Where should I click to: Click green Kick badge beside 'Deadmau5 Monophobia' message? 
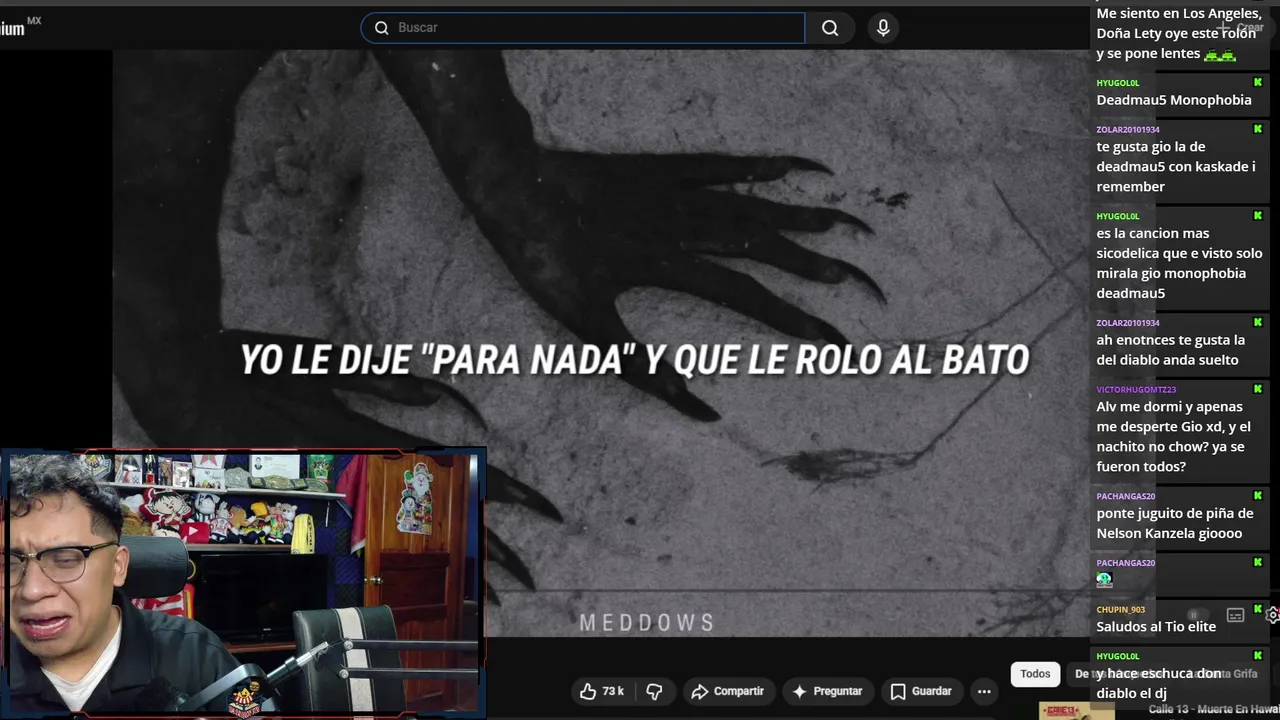tap(1258, 82)
